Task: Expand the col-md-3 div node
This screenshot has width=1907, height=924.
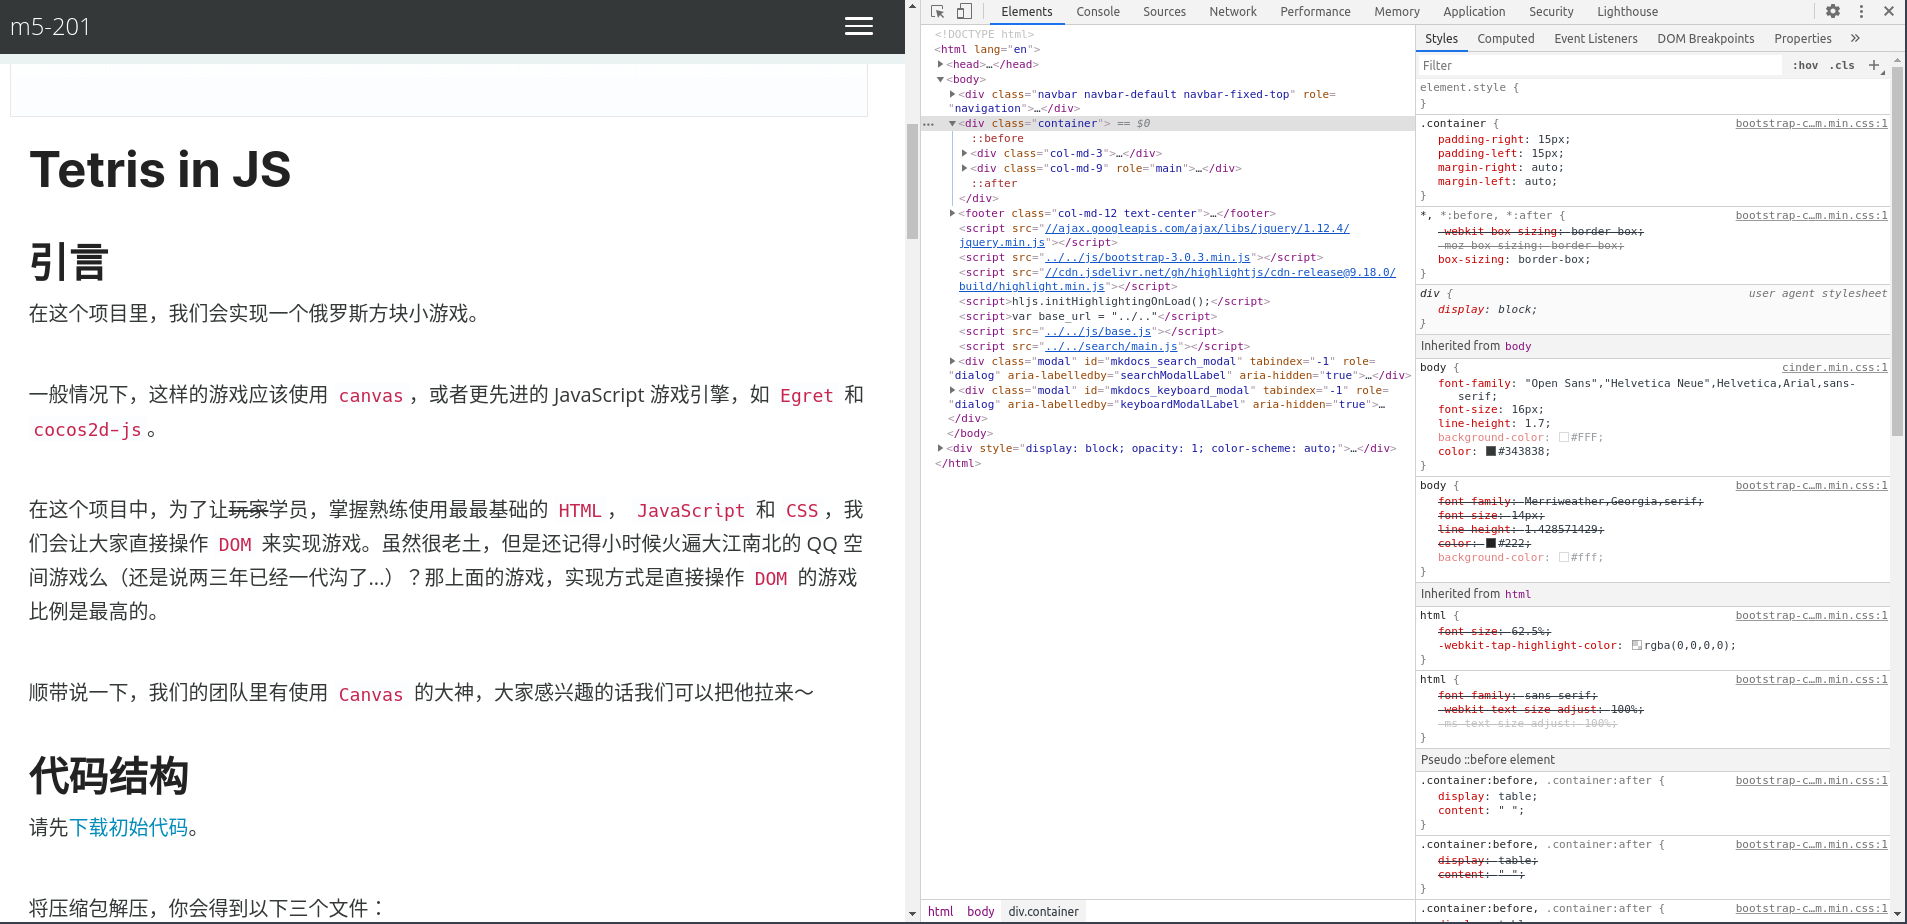Action: (964, 154)
